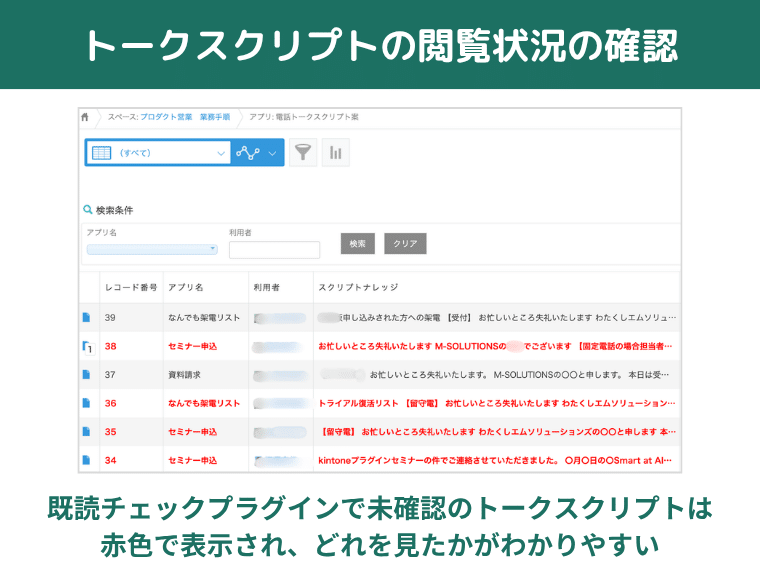Open the 業務手順 breadcrumb link
The width and height of the screenshot is (760, 570).
215,117
